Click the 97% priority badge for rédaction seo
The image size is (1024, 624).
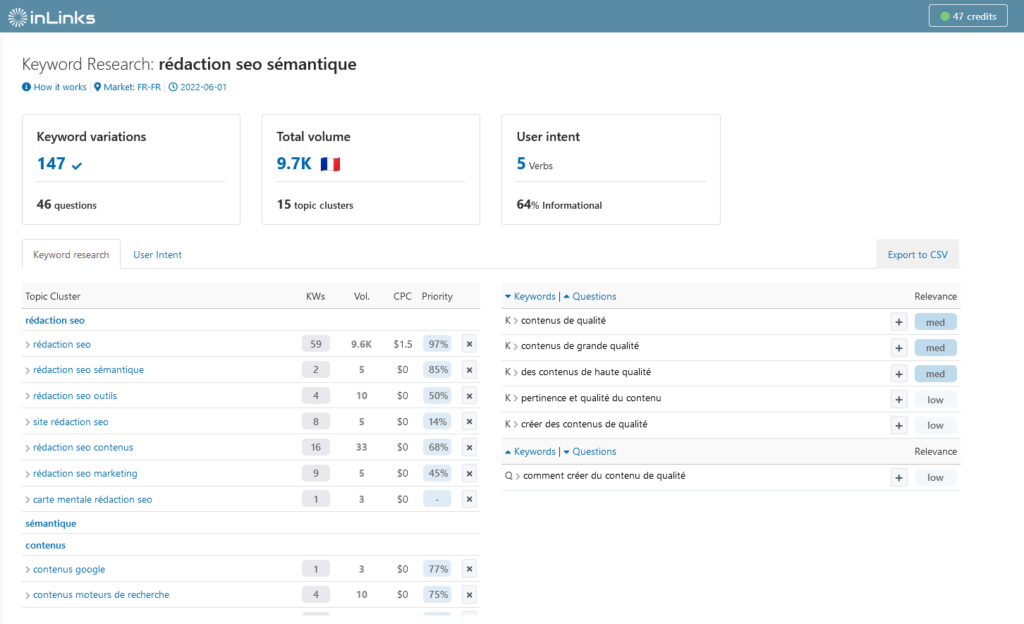click(436, 344)
